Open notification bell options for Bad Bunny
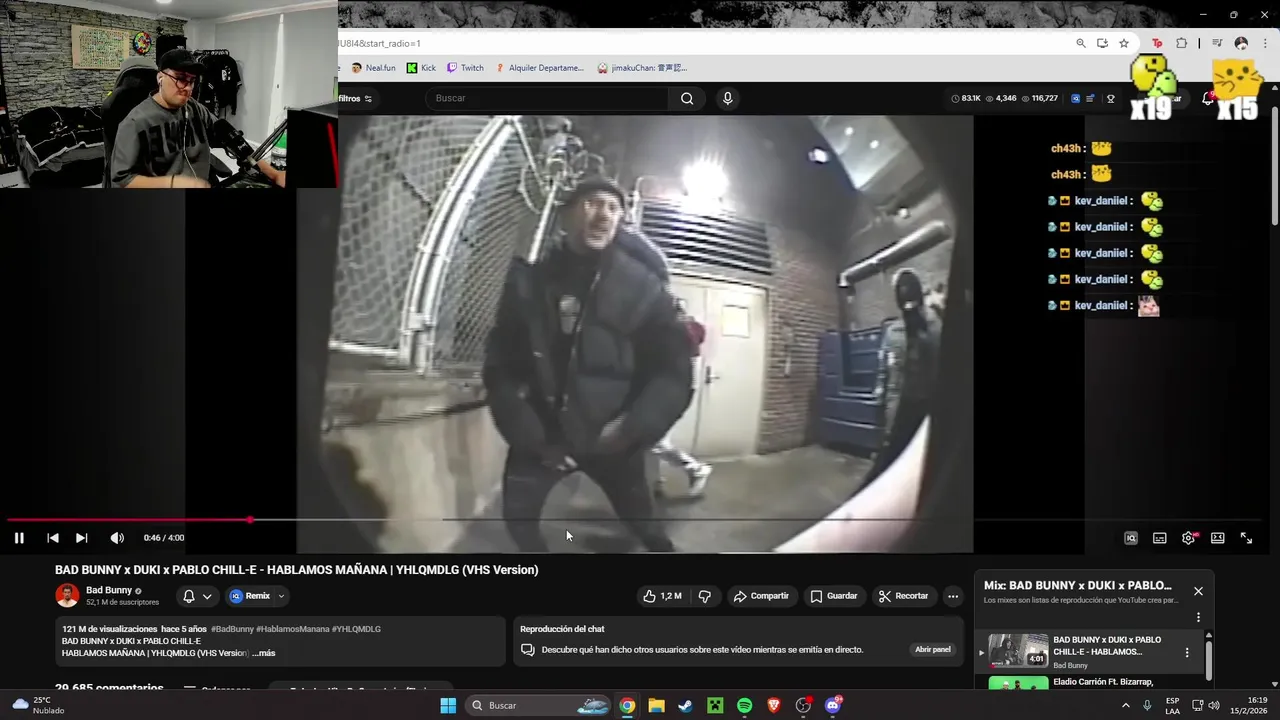1280x720 pixels. [197, 596]
